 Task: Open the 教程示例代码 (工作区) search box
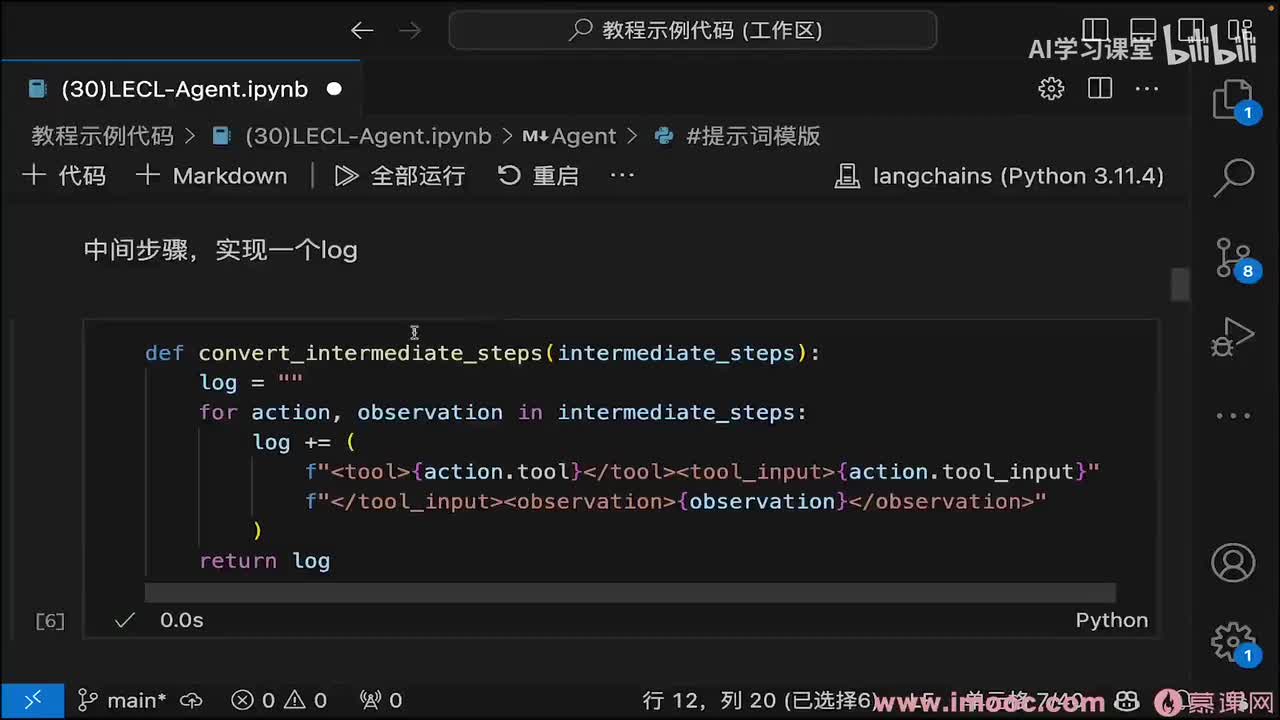[x=693, y=30]
